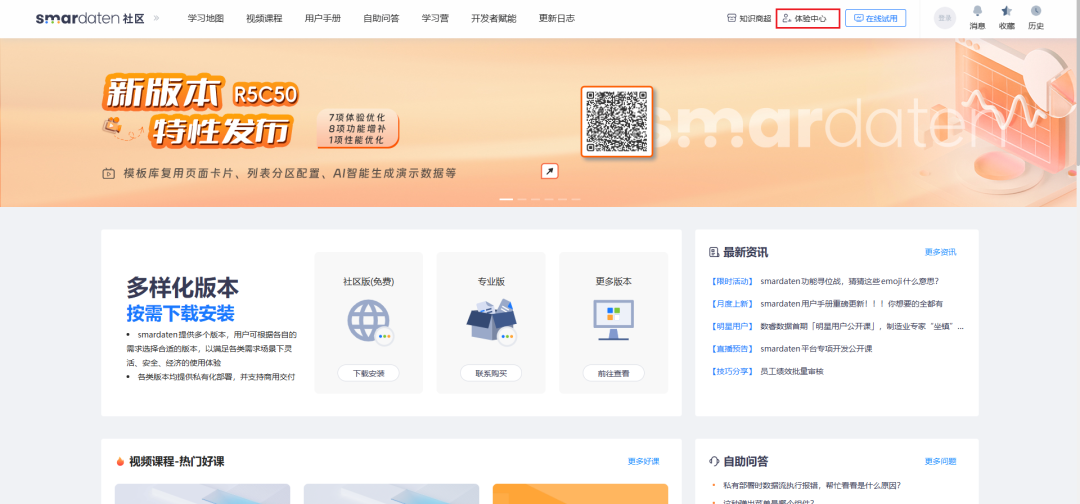This screenshot has height=504, width=1080.
Task: Click the 前往查看 button
Action: click(614, 373)
